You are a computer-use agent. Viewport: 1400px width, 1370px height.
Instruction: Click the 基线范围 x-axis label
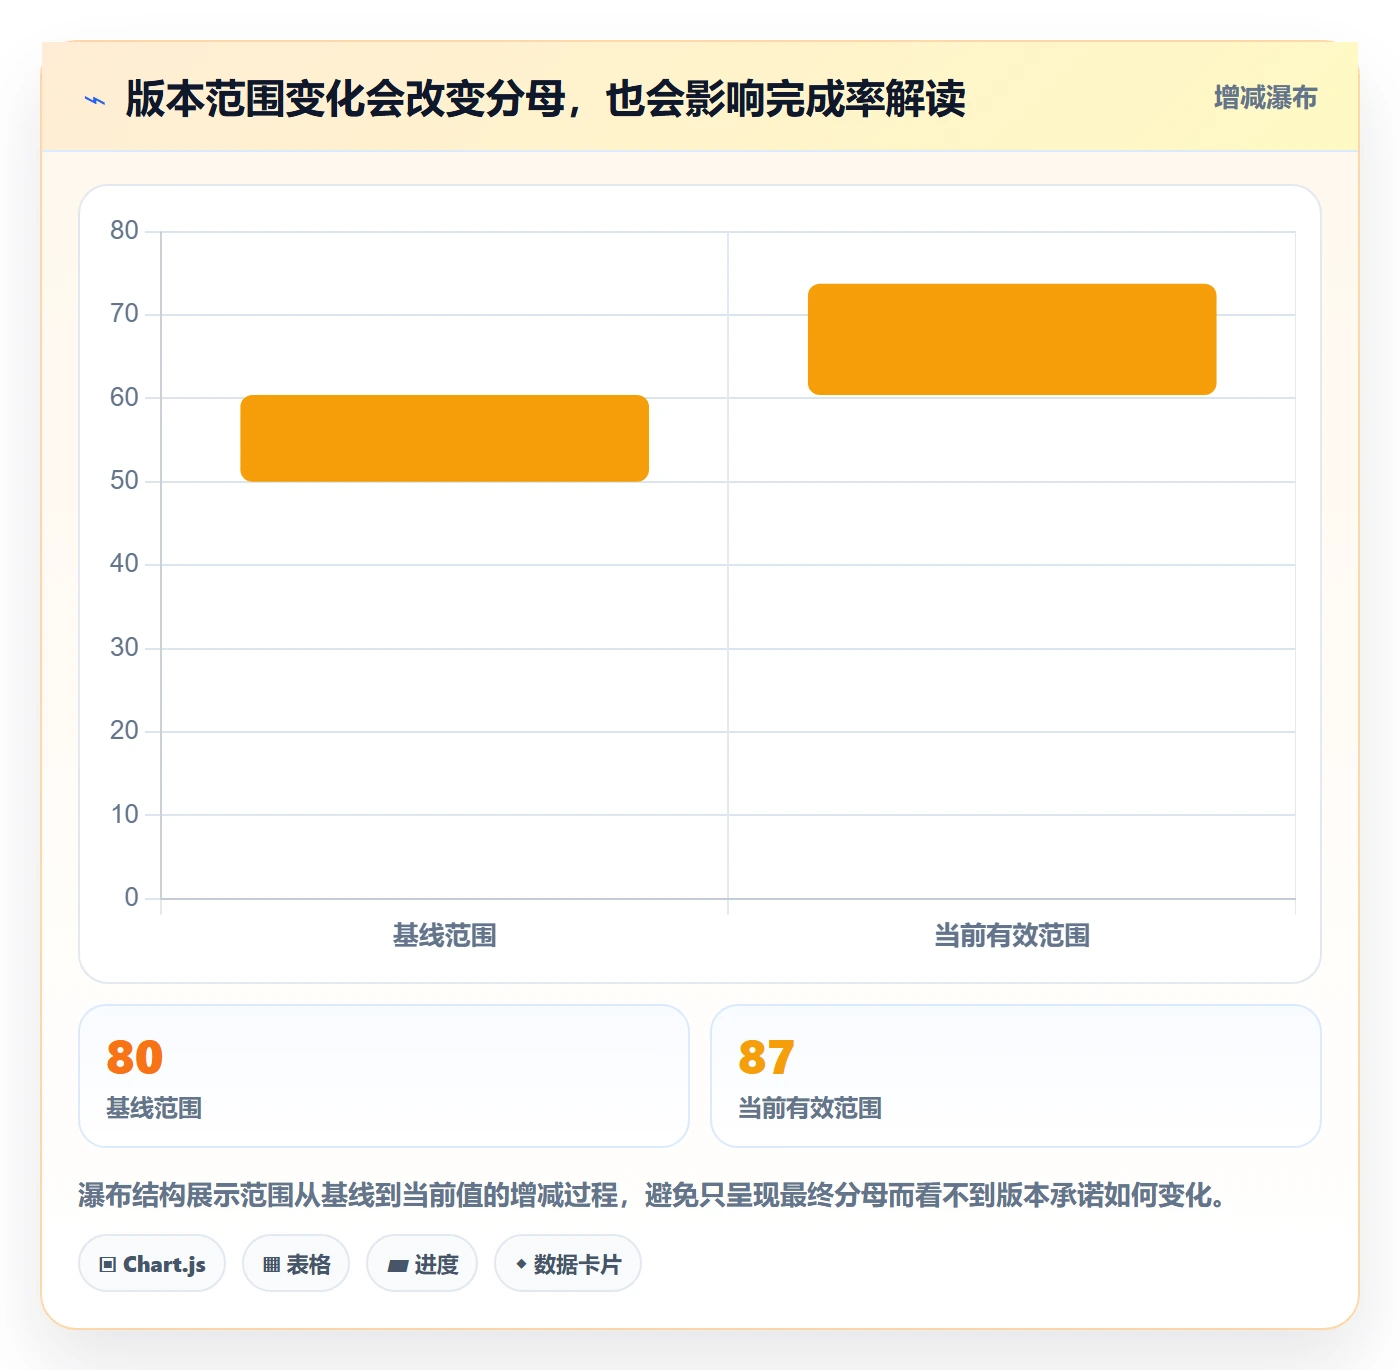(x=445, y=936)
